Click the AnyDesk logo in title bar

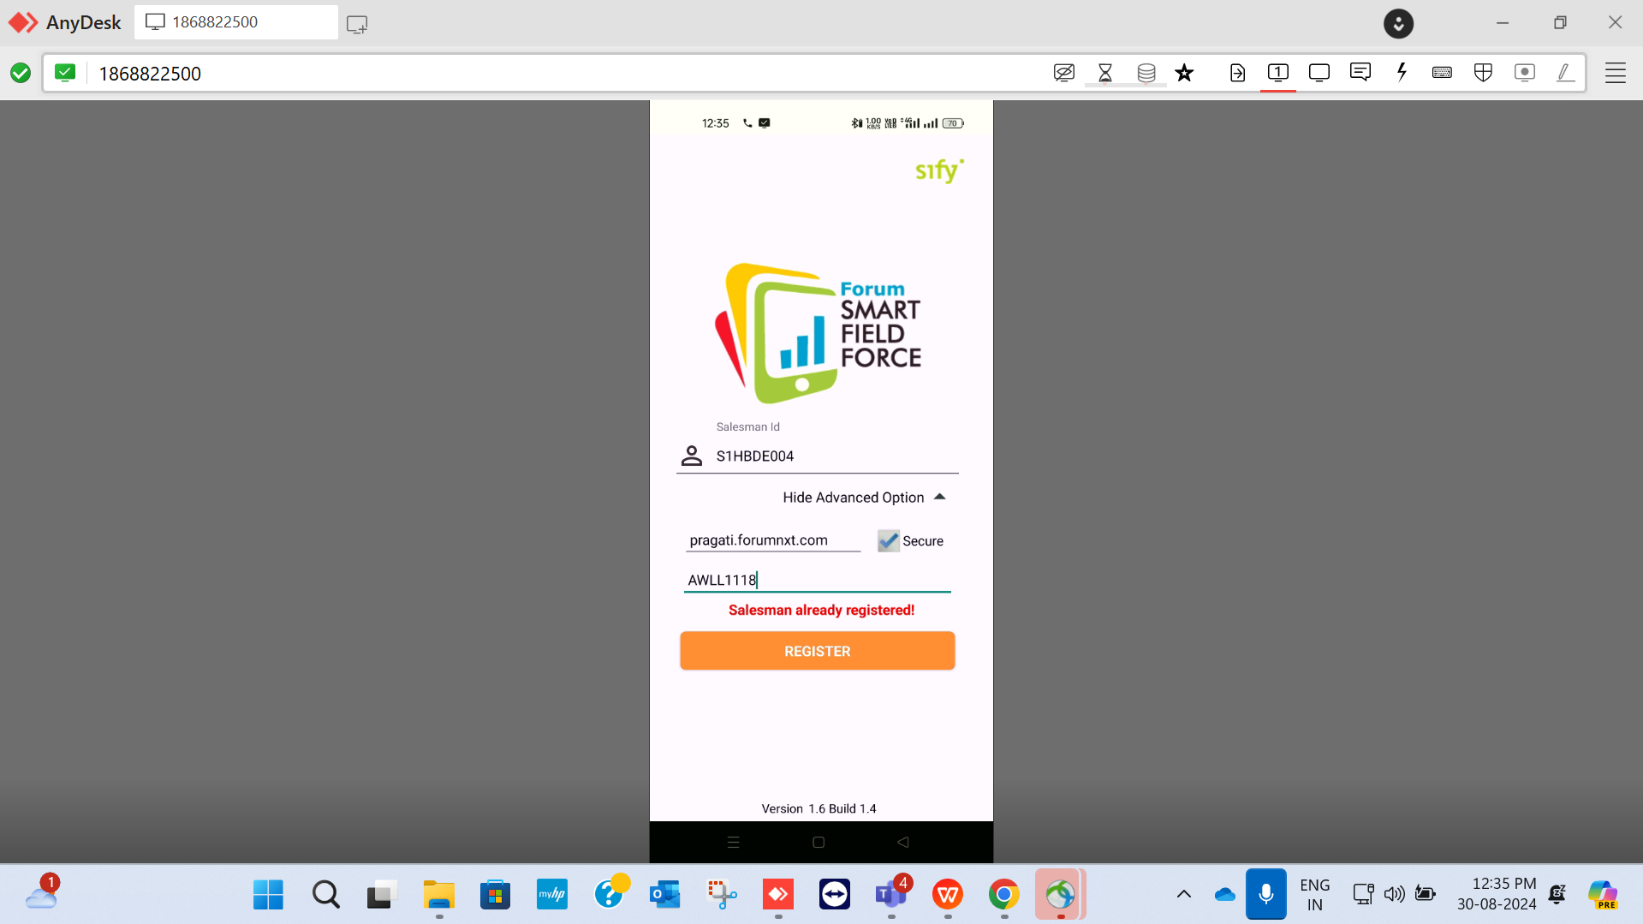[x=22, y=22]
